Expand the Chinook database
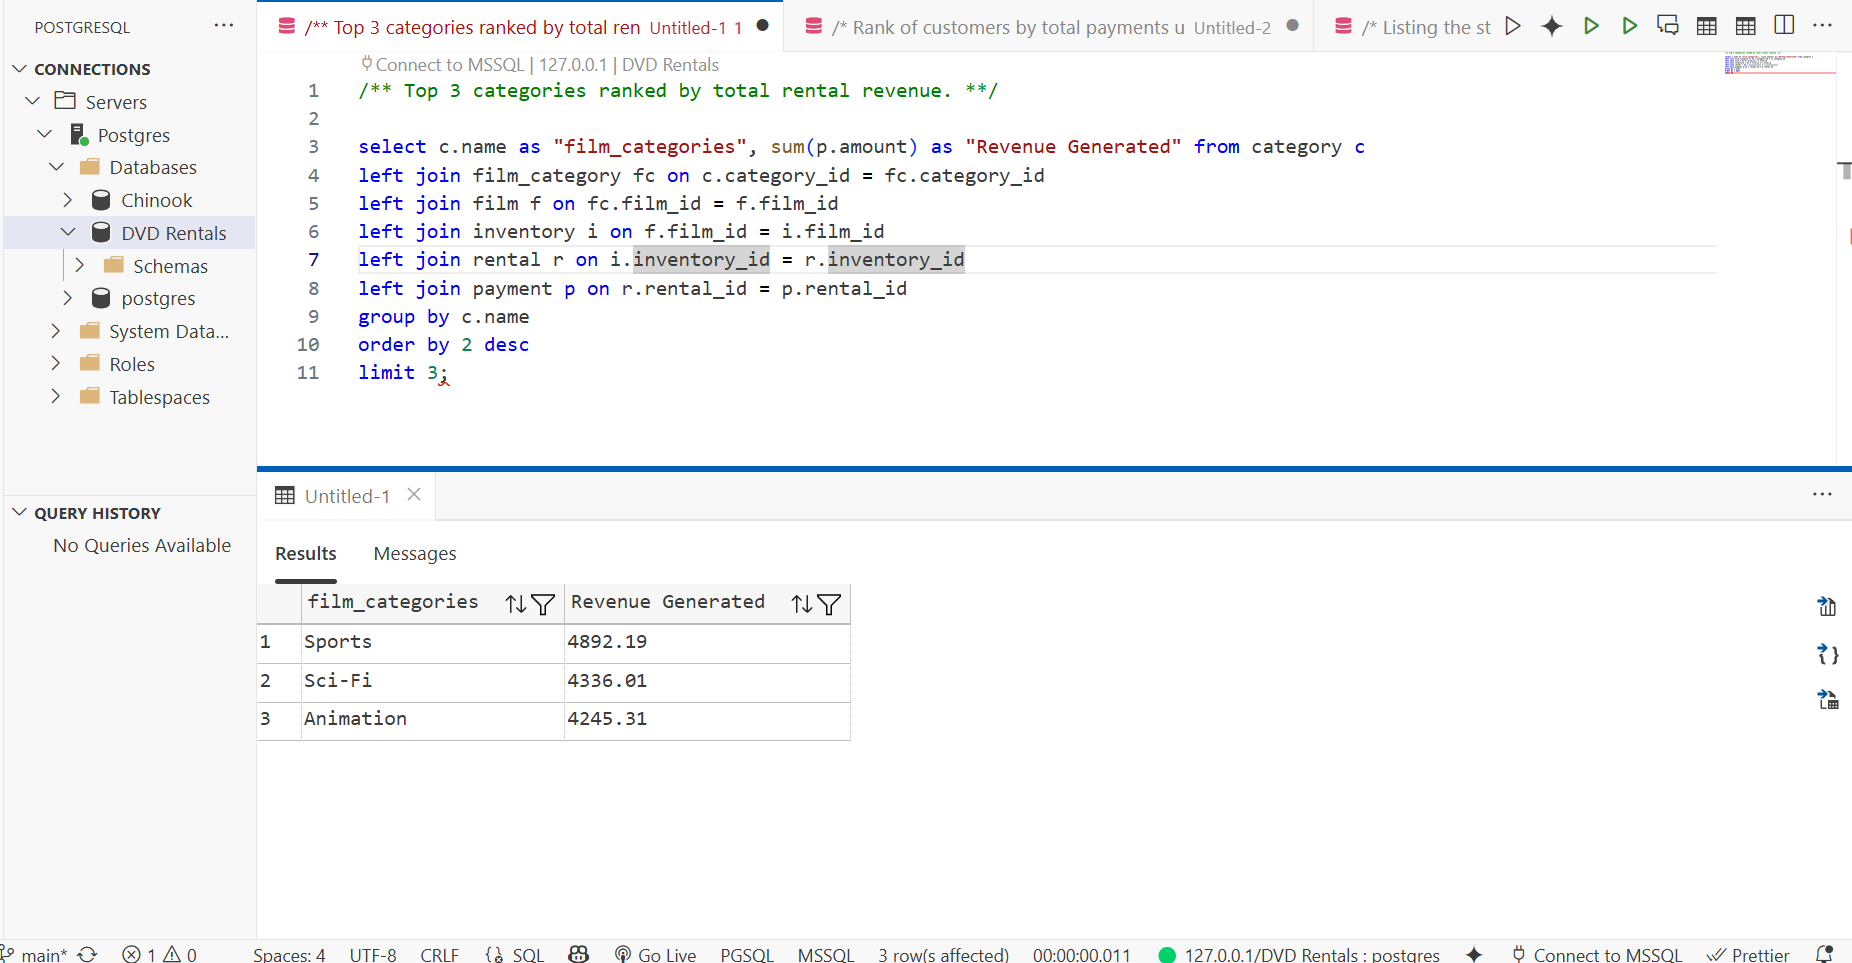 point(68,200)
